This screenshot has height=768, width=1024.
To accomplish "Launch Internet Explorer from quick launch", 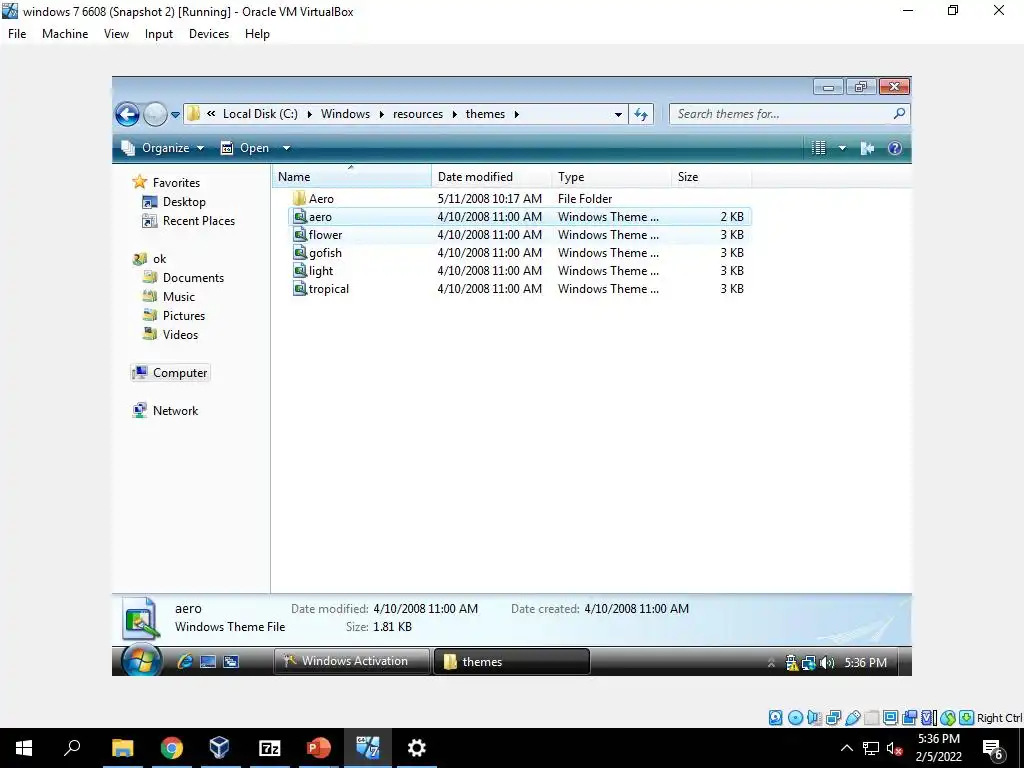I will [185, 662].
